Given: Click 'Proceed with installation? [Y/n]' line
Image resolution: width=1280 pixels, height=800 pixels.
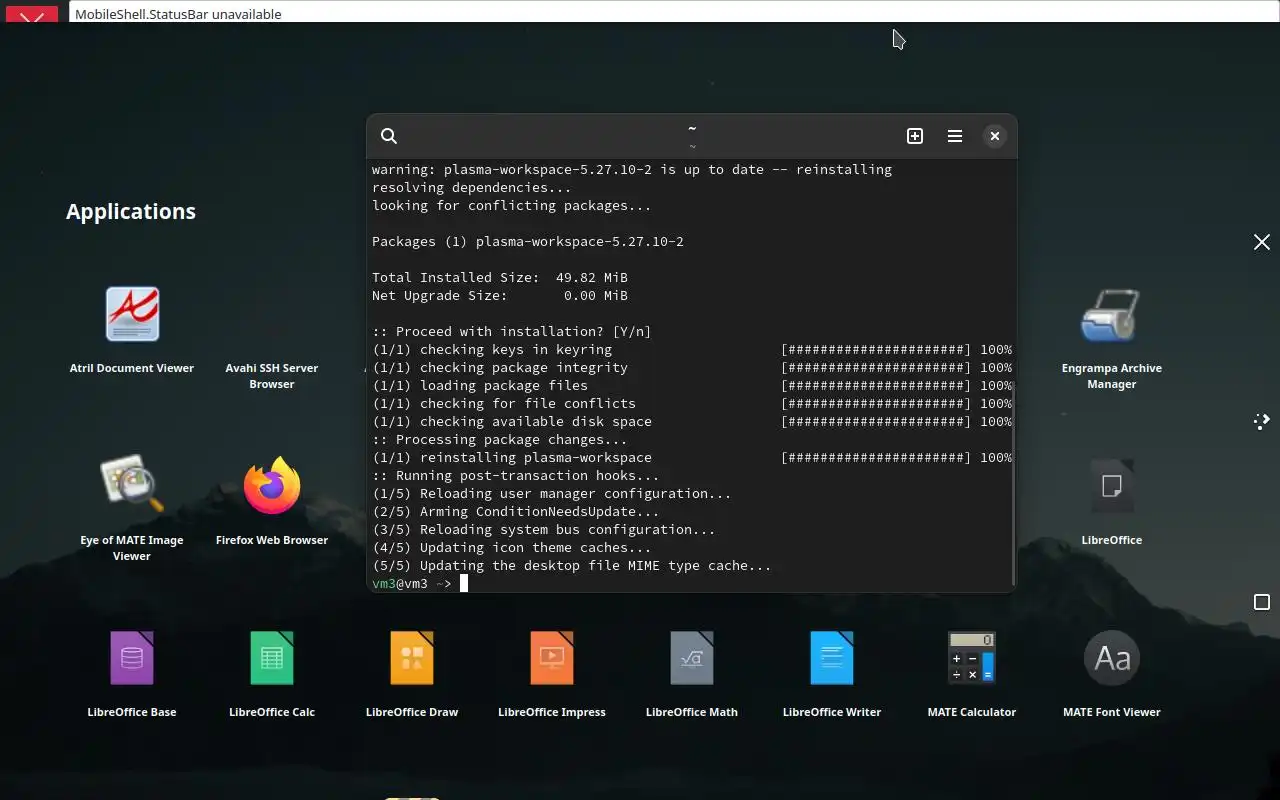Looking at the screenshot, I should tap(512, 332).
